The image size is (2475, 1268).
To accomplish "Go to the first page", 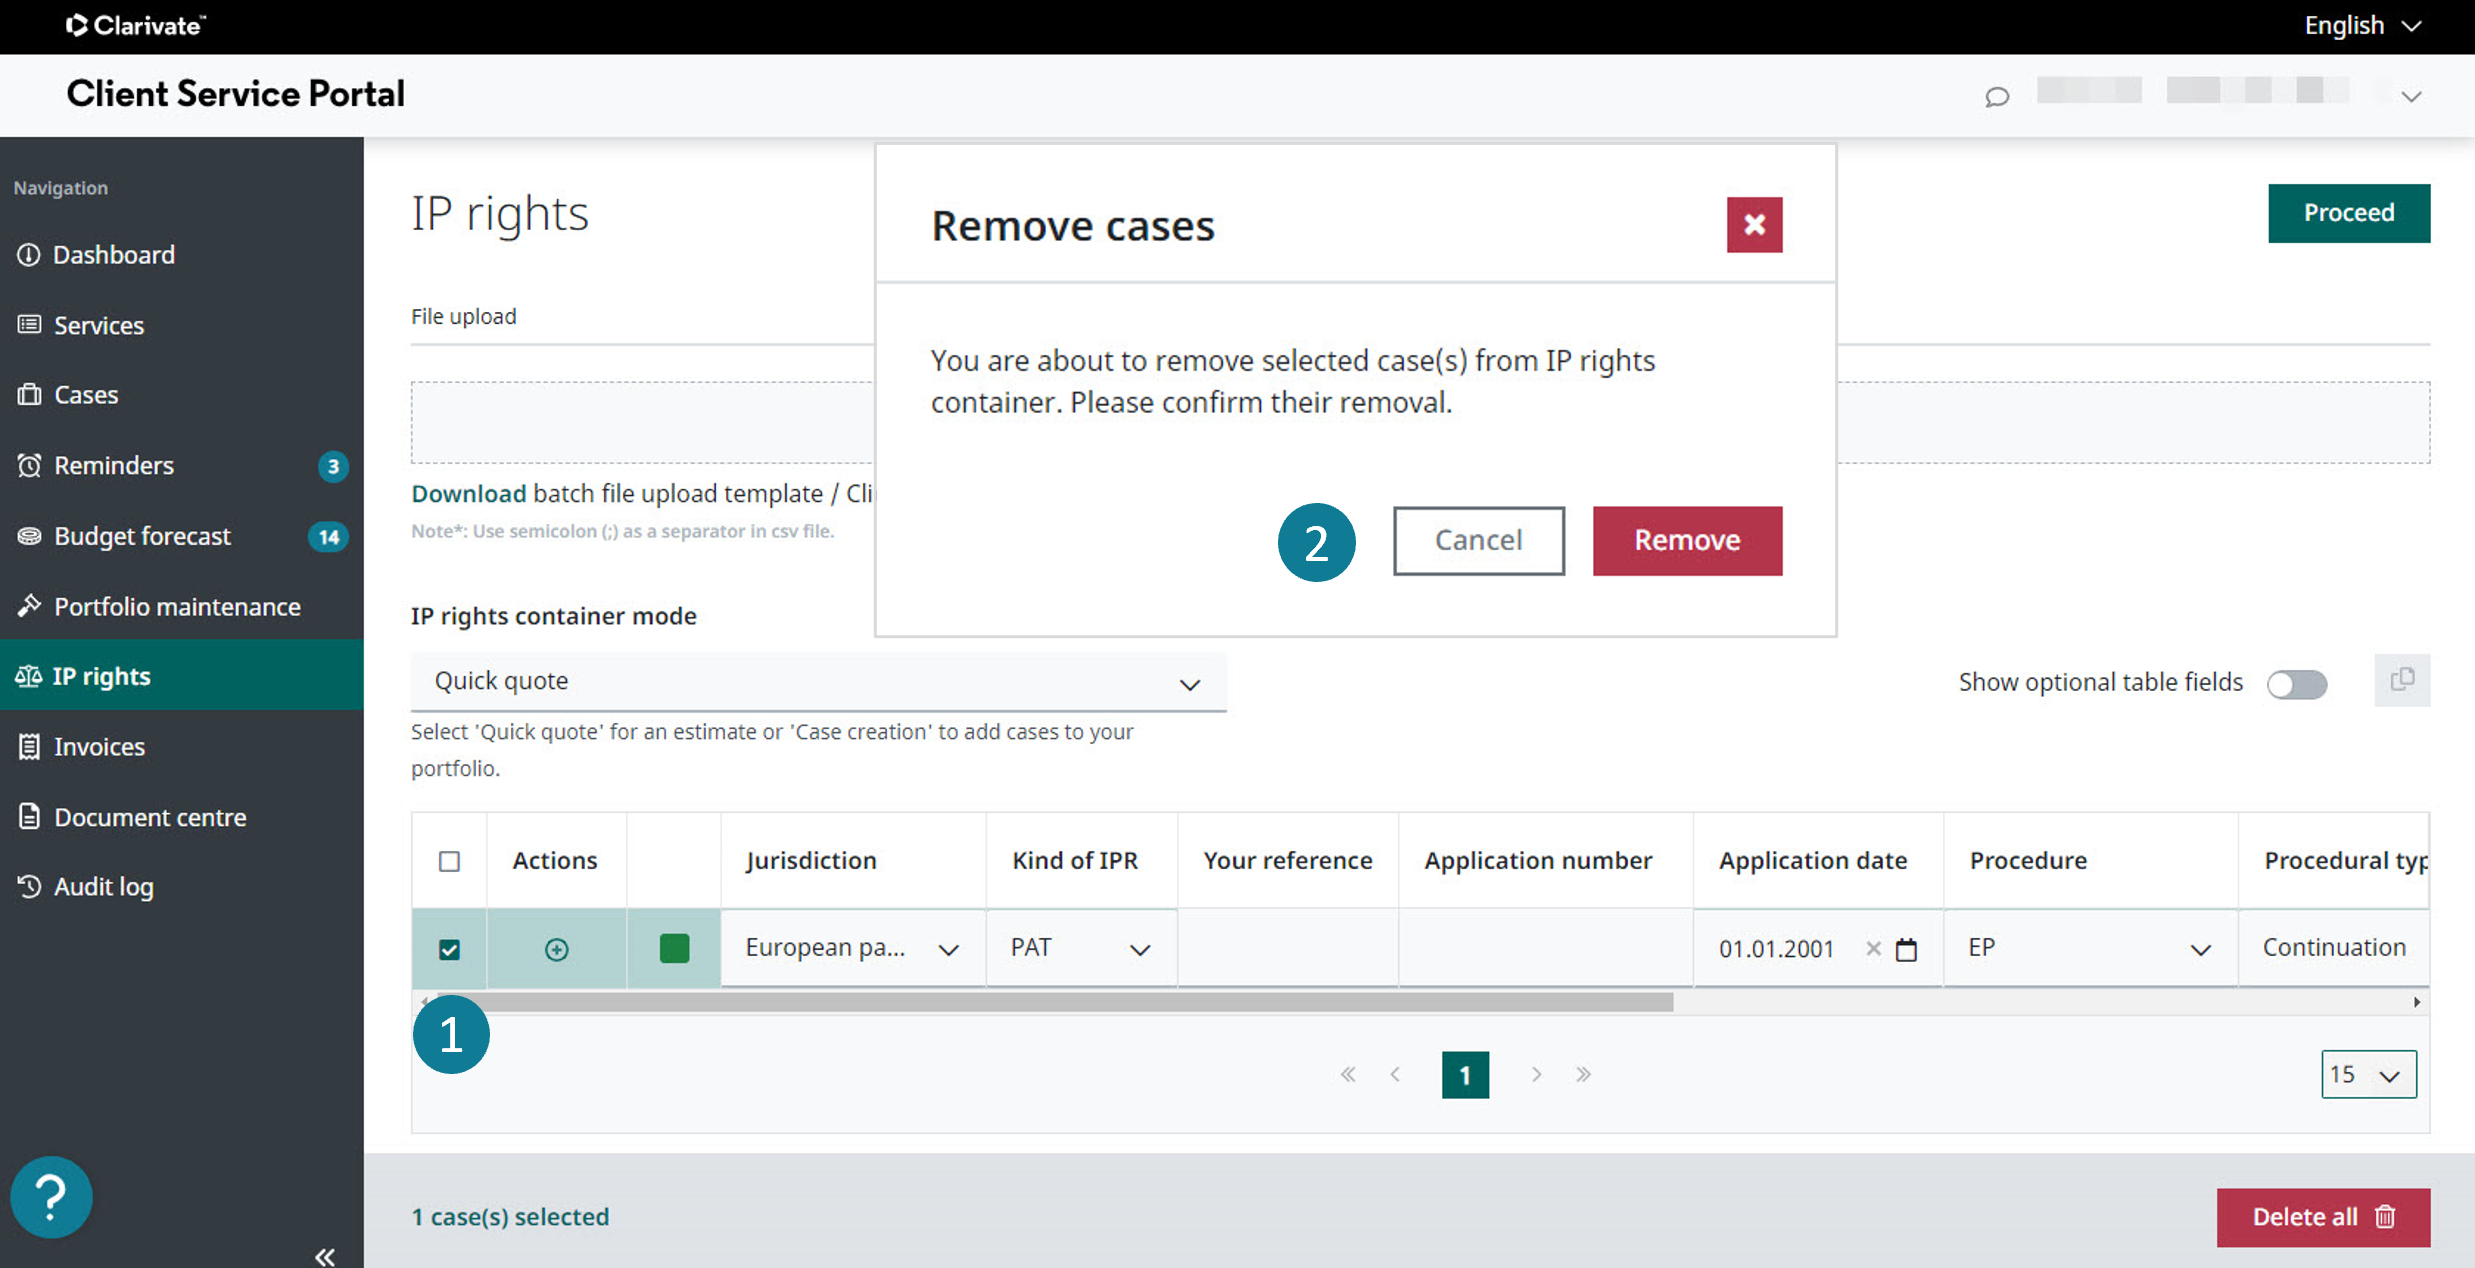I will [1348, 1074].
